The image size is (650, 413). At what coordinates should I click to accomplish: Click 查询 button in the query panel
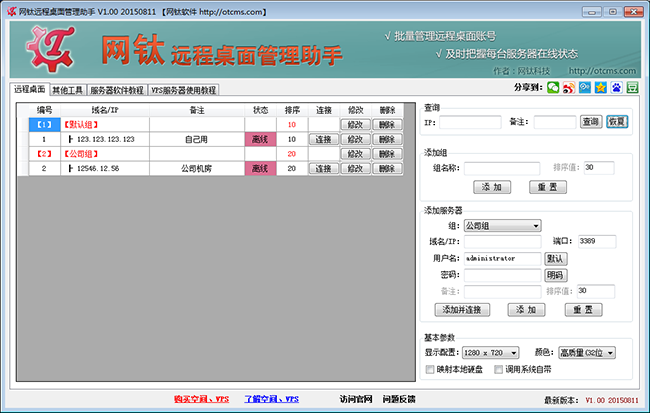point(591,121)
